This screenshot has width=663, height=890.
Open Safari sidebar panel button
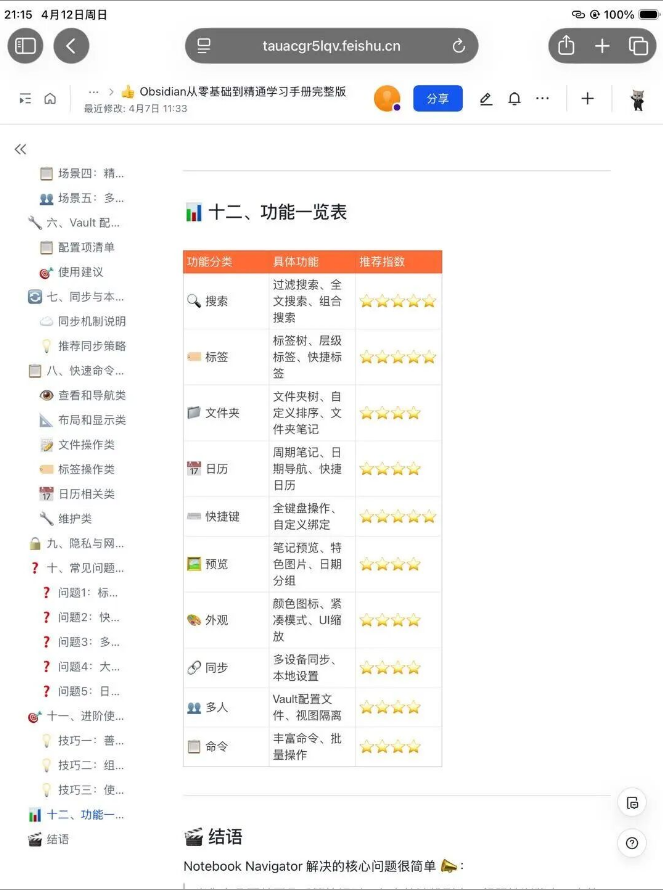tap(25, 46)
